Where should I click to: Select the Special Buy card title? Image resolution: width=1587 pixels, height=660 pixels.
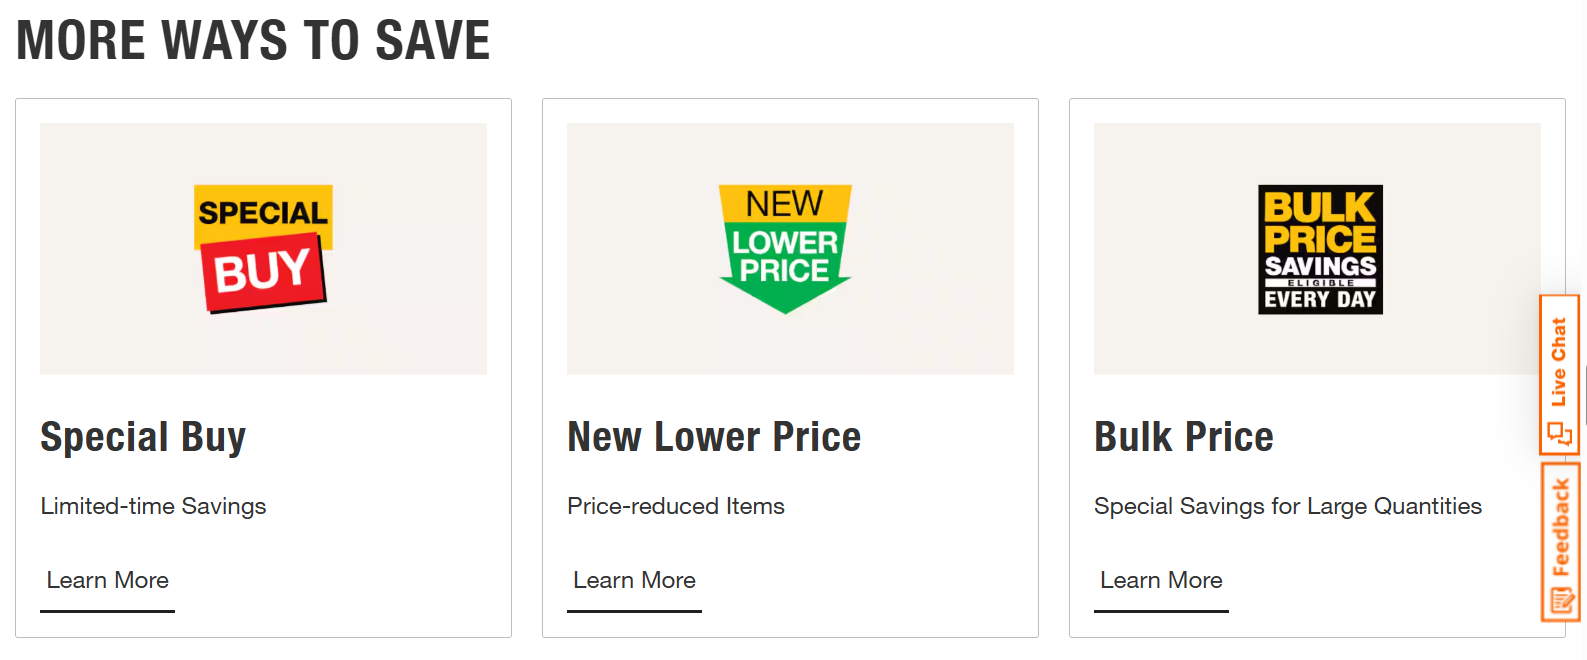(143, 437)
